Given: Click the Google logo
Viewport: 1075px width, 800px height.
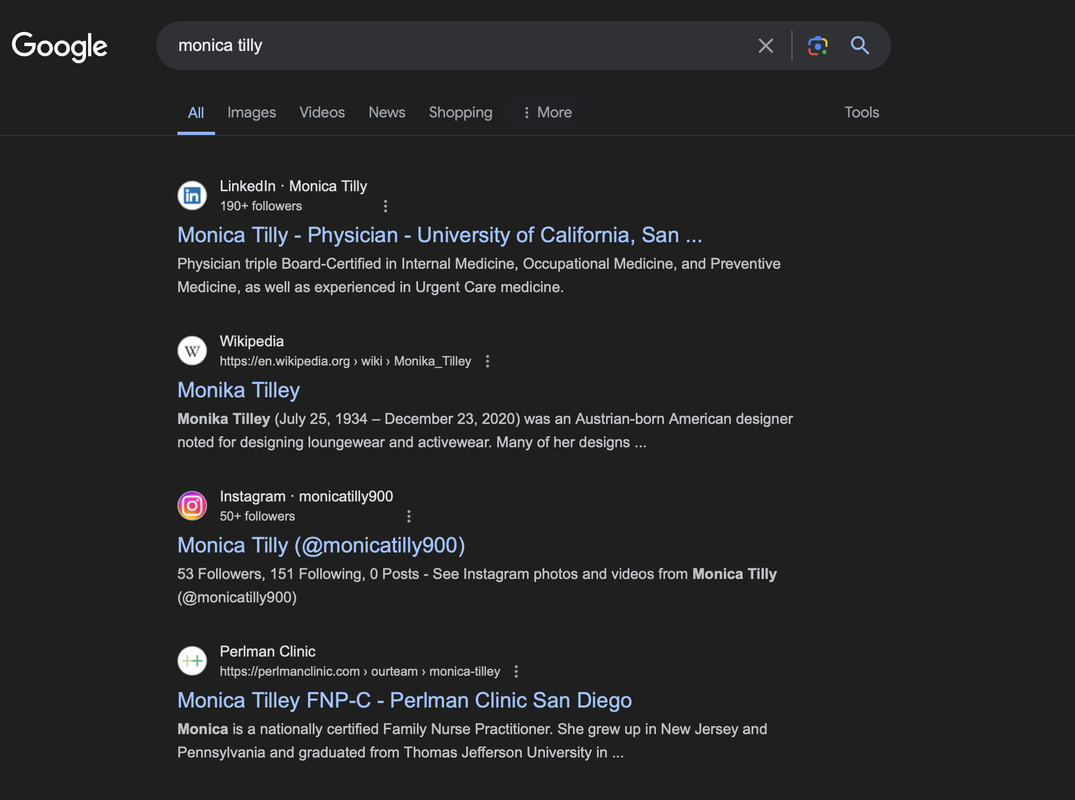Looking at the screenshot, I should click(60, 47).
